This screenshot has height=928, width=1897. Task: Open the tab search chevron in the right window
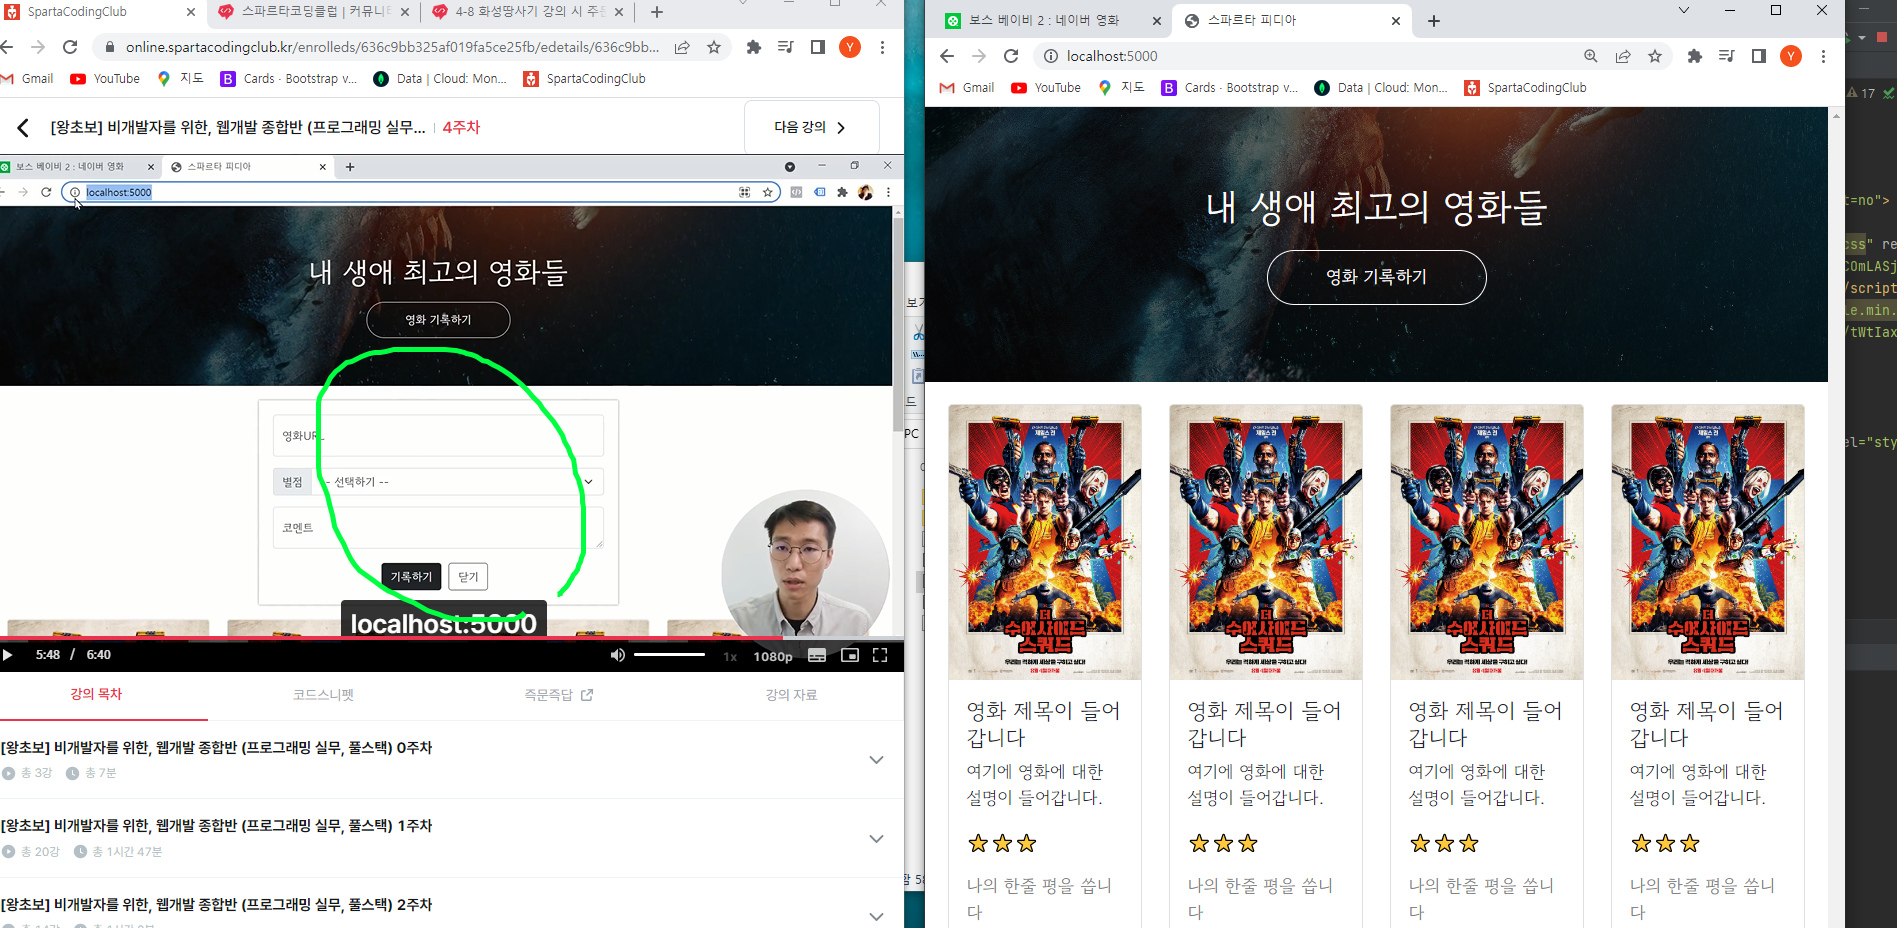pyautogui.click(x=1684, y=10)
